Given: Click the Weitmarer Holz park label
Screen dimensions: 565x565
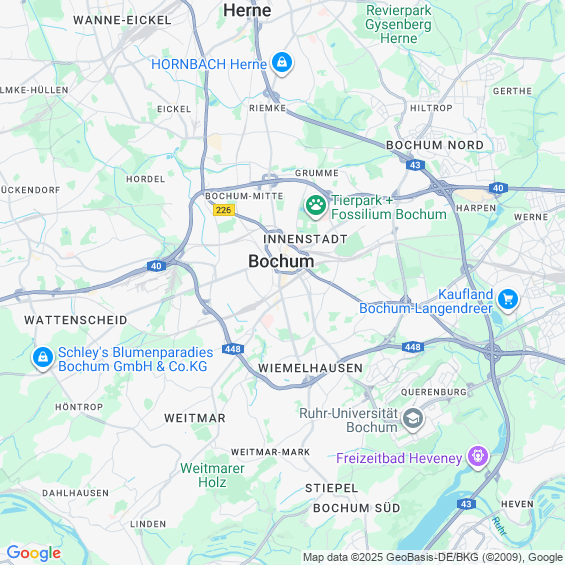Looking at the screenshot, I should tap(212, 475).
